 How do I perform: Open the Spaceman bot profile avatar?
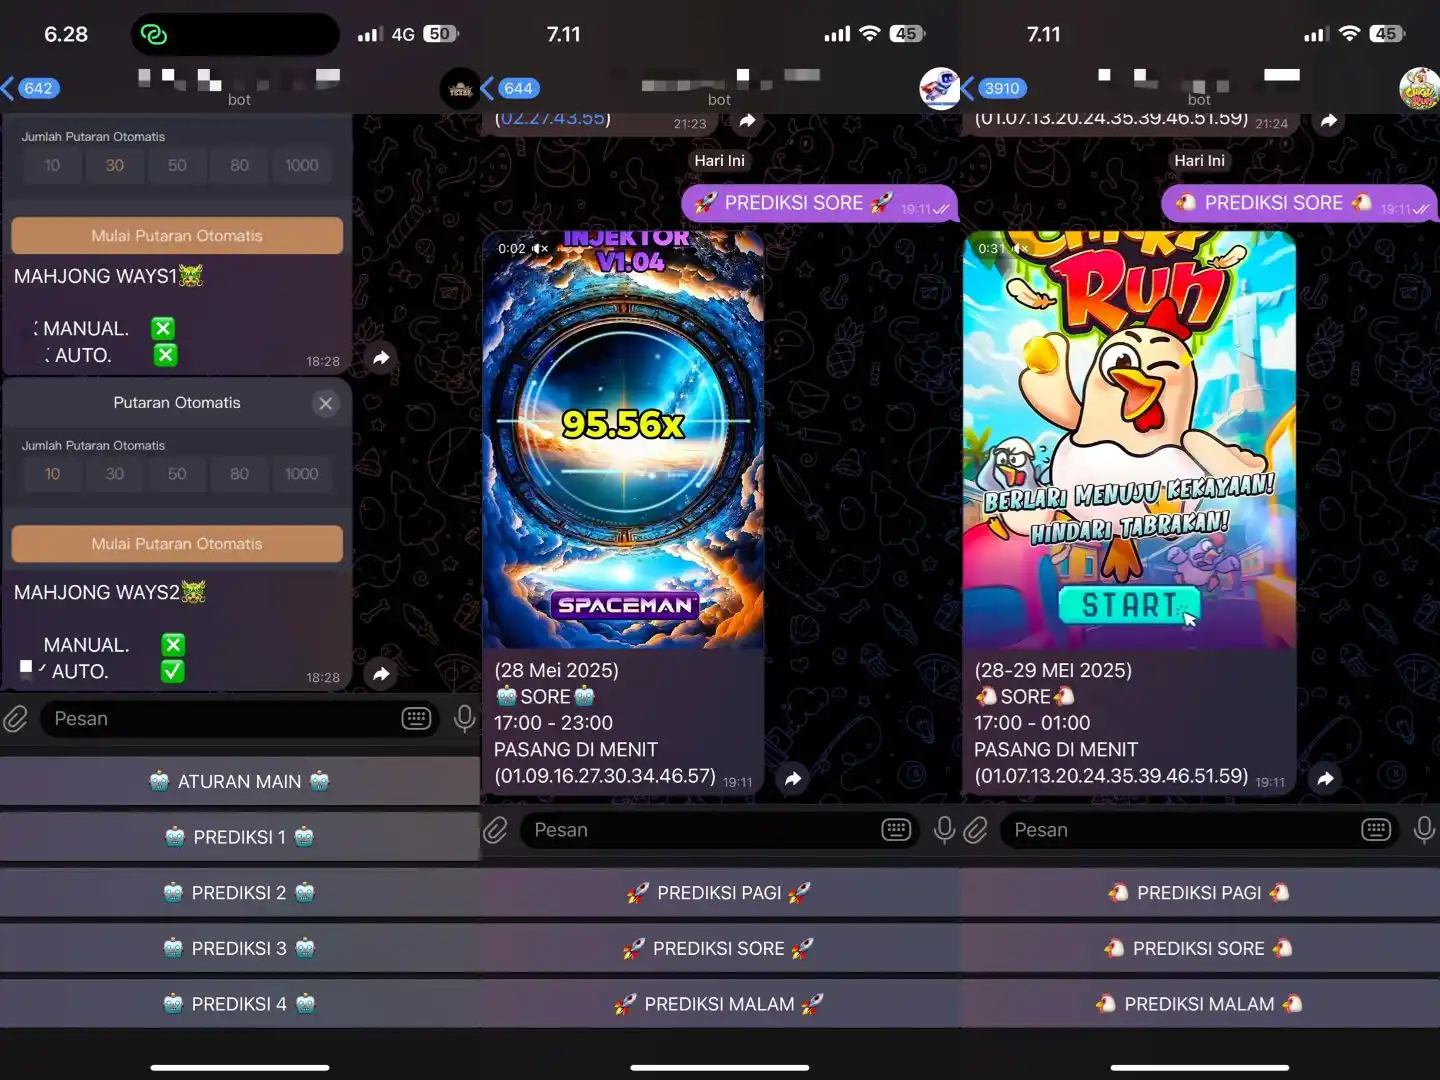pos(939,89)
